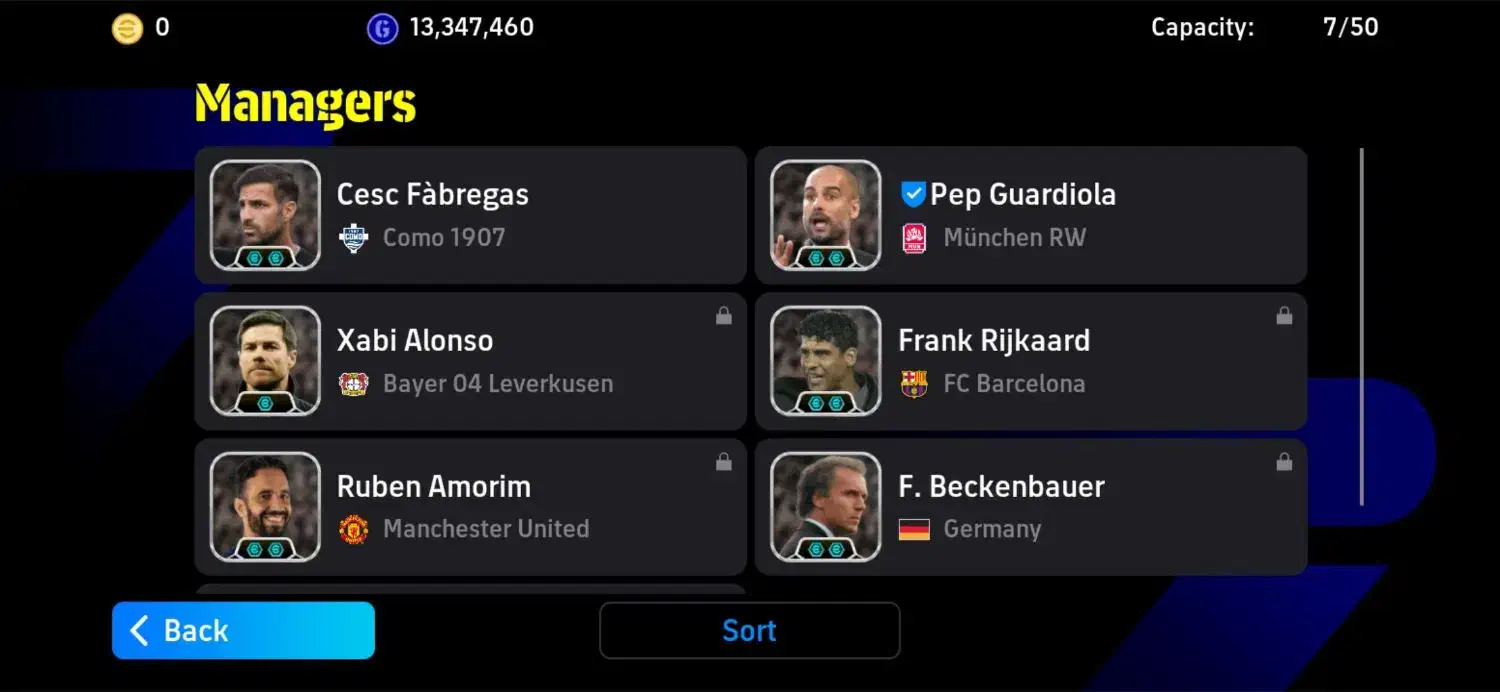Click the FC Barcelona crest icon
The image size is (1500, 692).
914,384
